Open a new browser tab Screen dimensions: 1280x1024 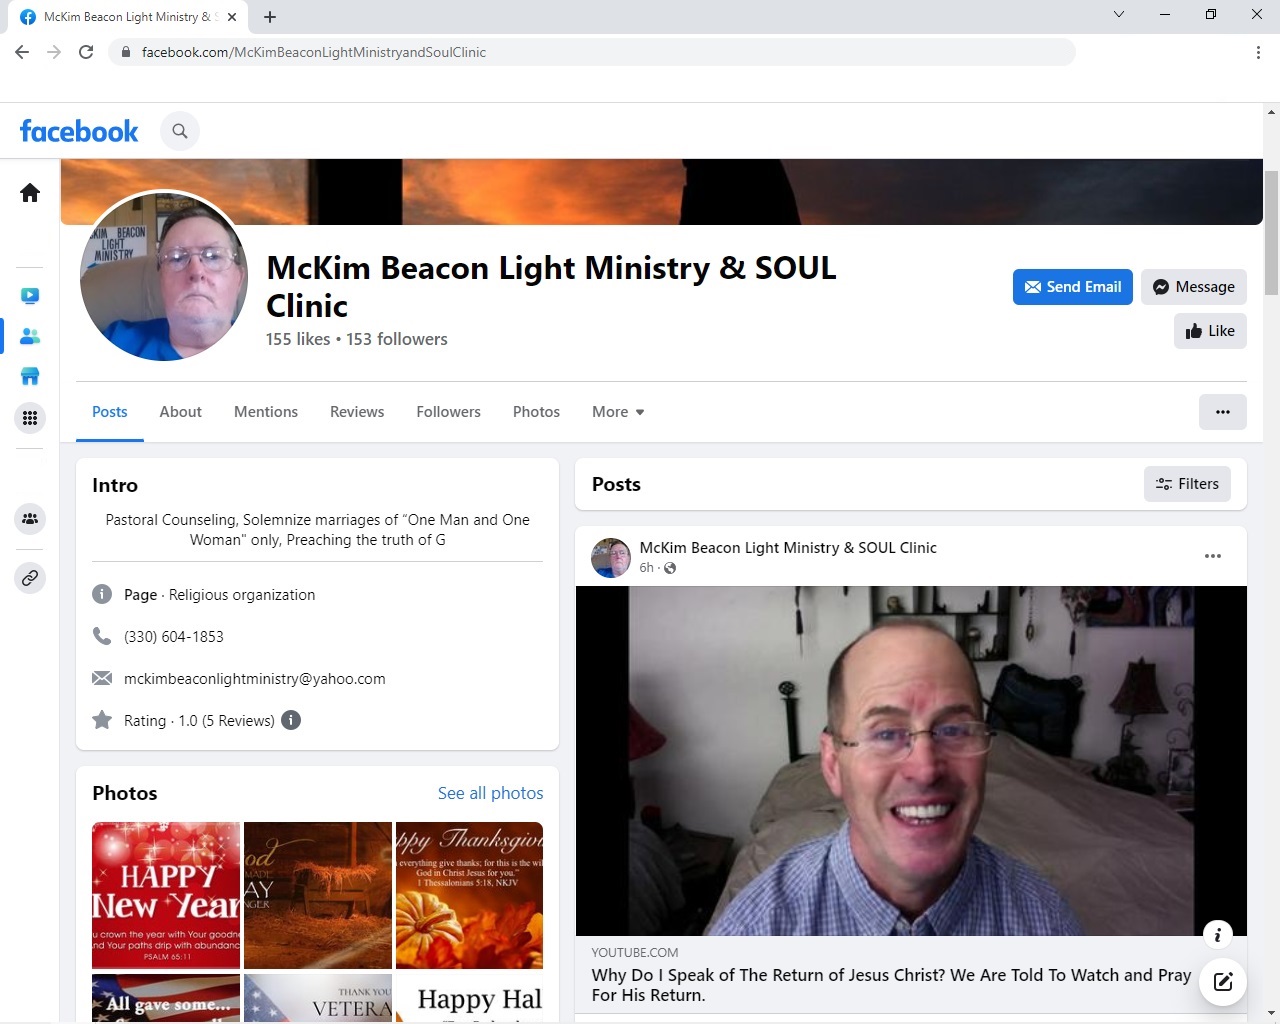pos(270,17)
